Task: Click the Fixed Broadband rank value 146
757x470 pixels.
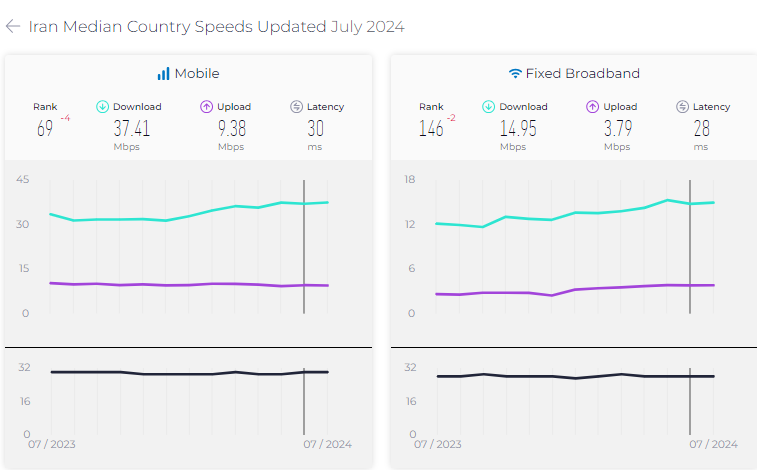Action: point(430,129)
